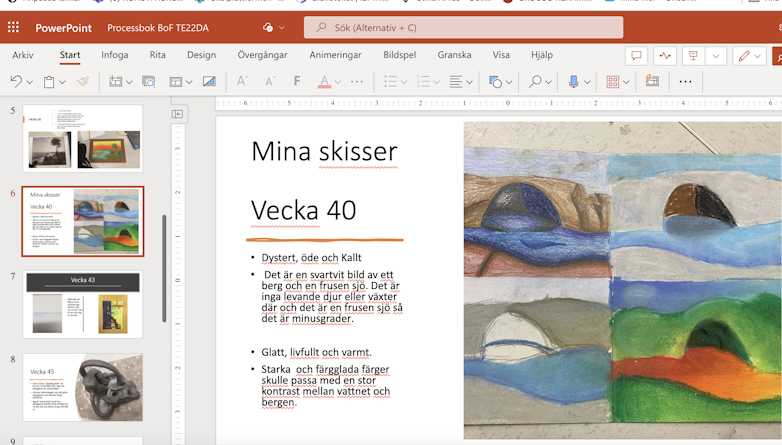Open the font color dropdown arrow

(339, 82)
